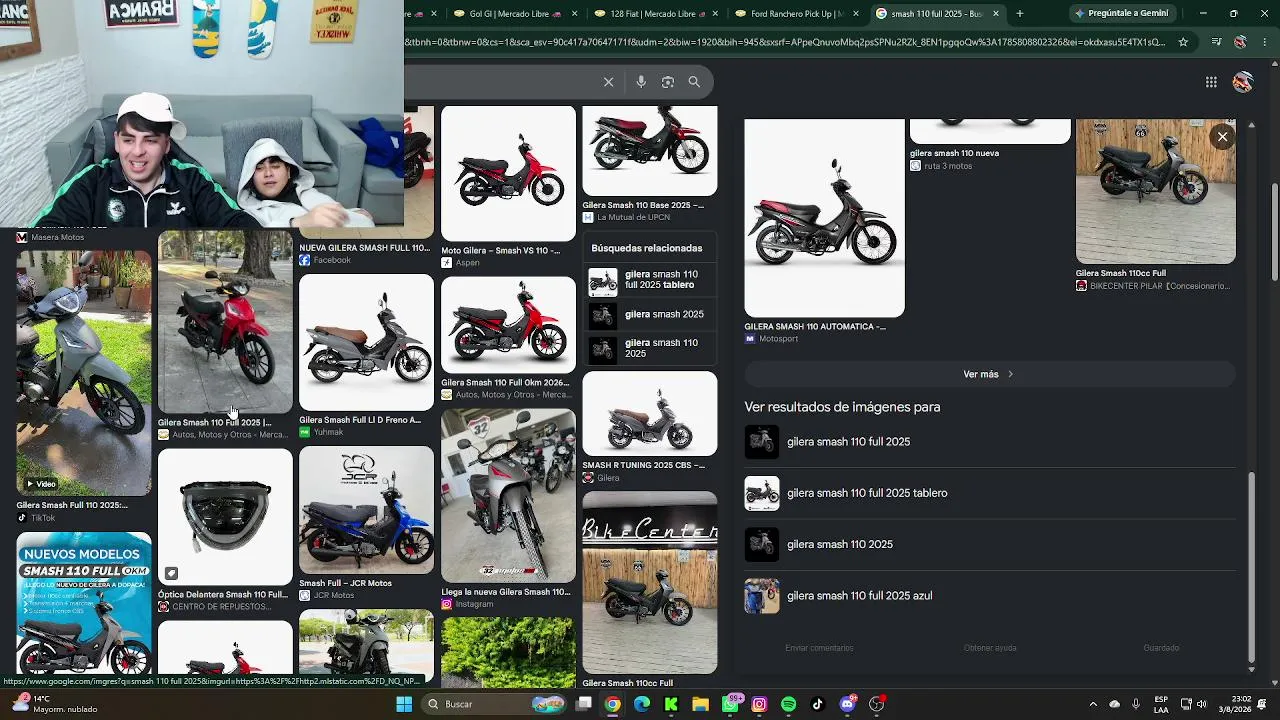Screen dimensions: 1280x720
Task: Open Instagram from the taskbar
Action: 759,704
